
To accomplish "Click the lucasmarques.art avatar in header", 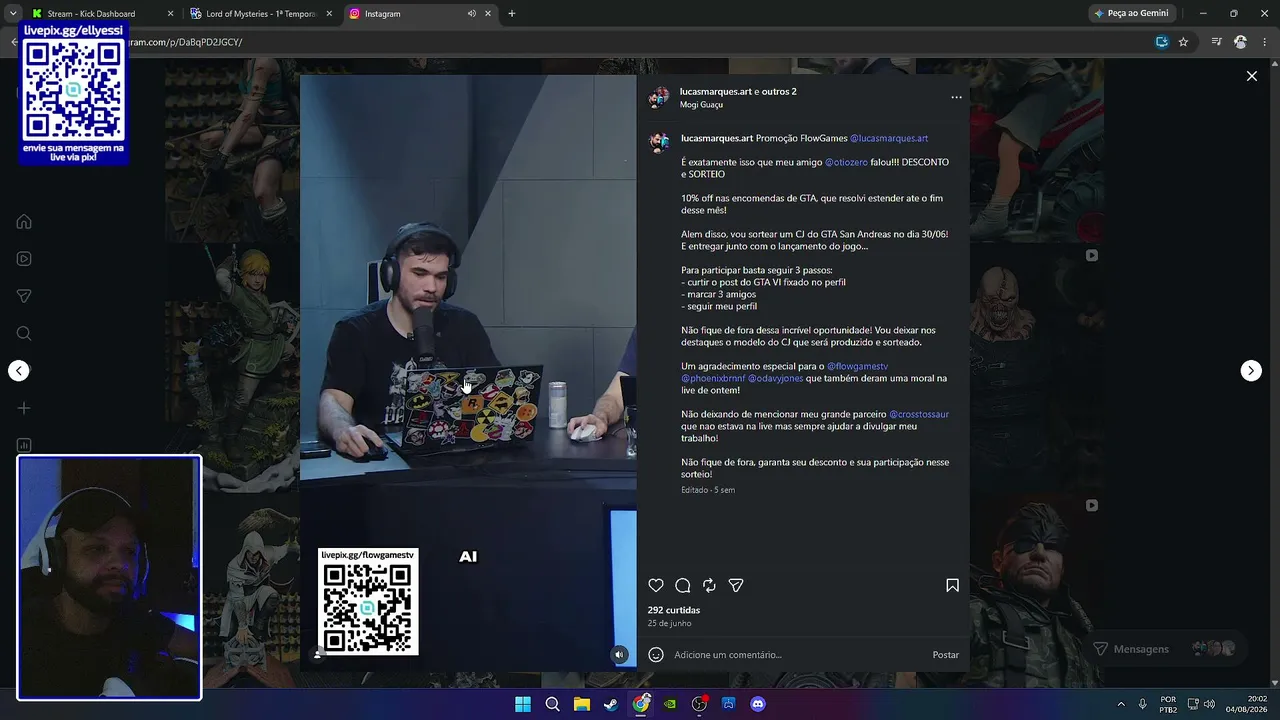I will (x=659, y=97).
